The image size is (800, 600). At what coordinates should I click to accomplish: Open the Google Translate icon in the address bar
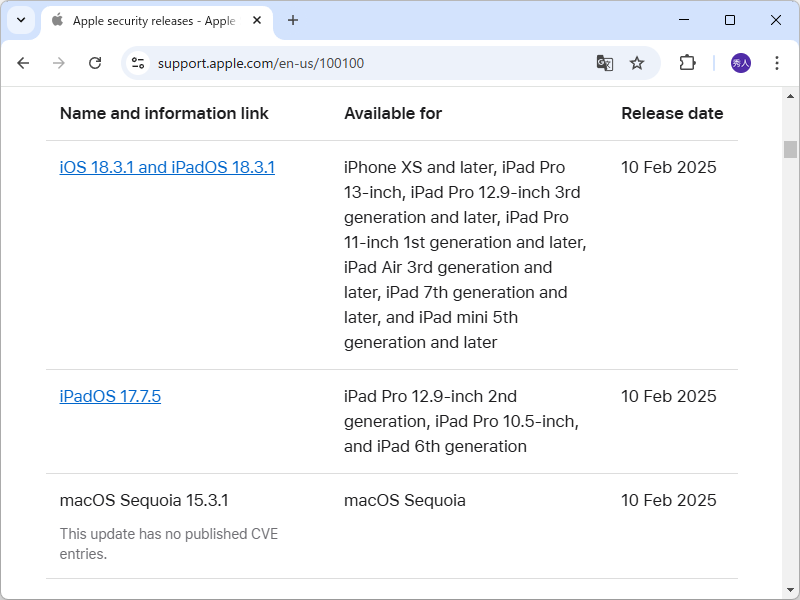pos(604,62)
